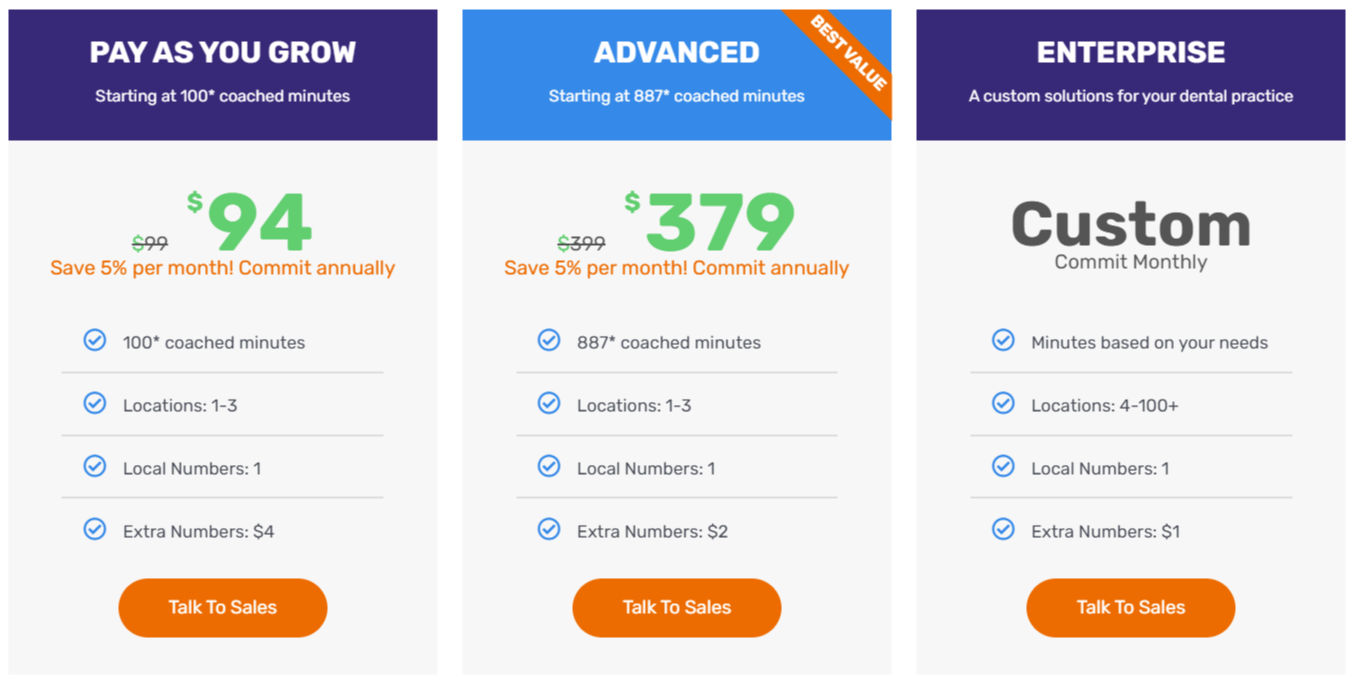Select the checkmark beside Extra Numbers: $4
Image resolution: width=1353 pixels, height=683 pixels.
(x=94, y=530)
